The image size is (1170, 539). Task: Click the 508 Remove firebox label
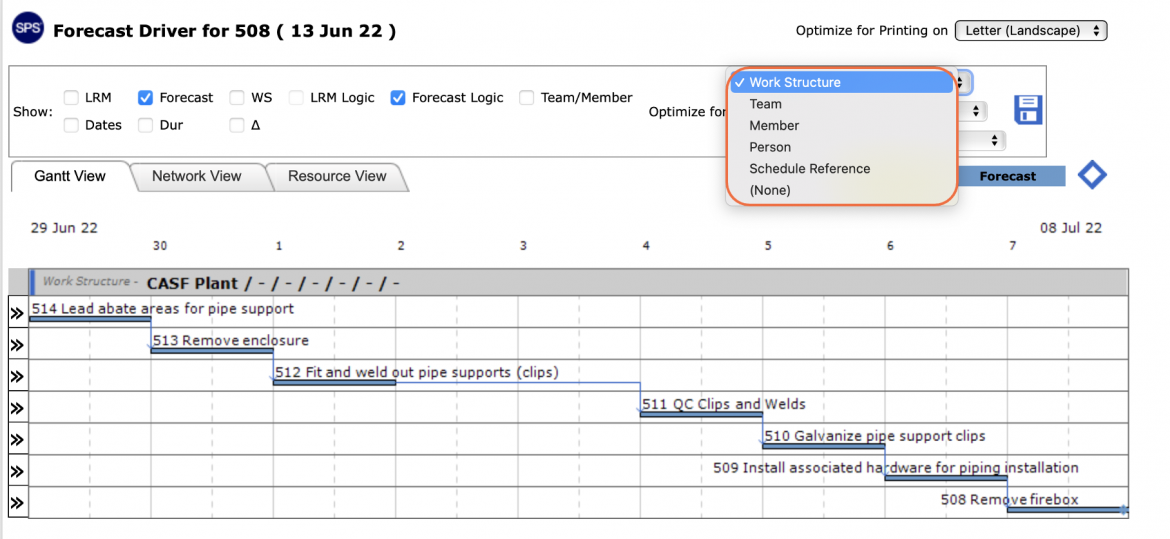coord(1010,499)
